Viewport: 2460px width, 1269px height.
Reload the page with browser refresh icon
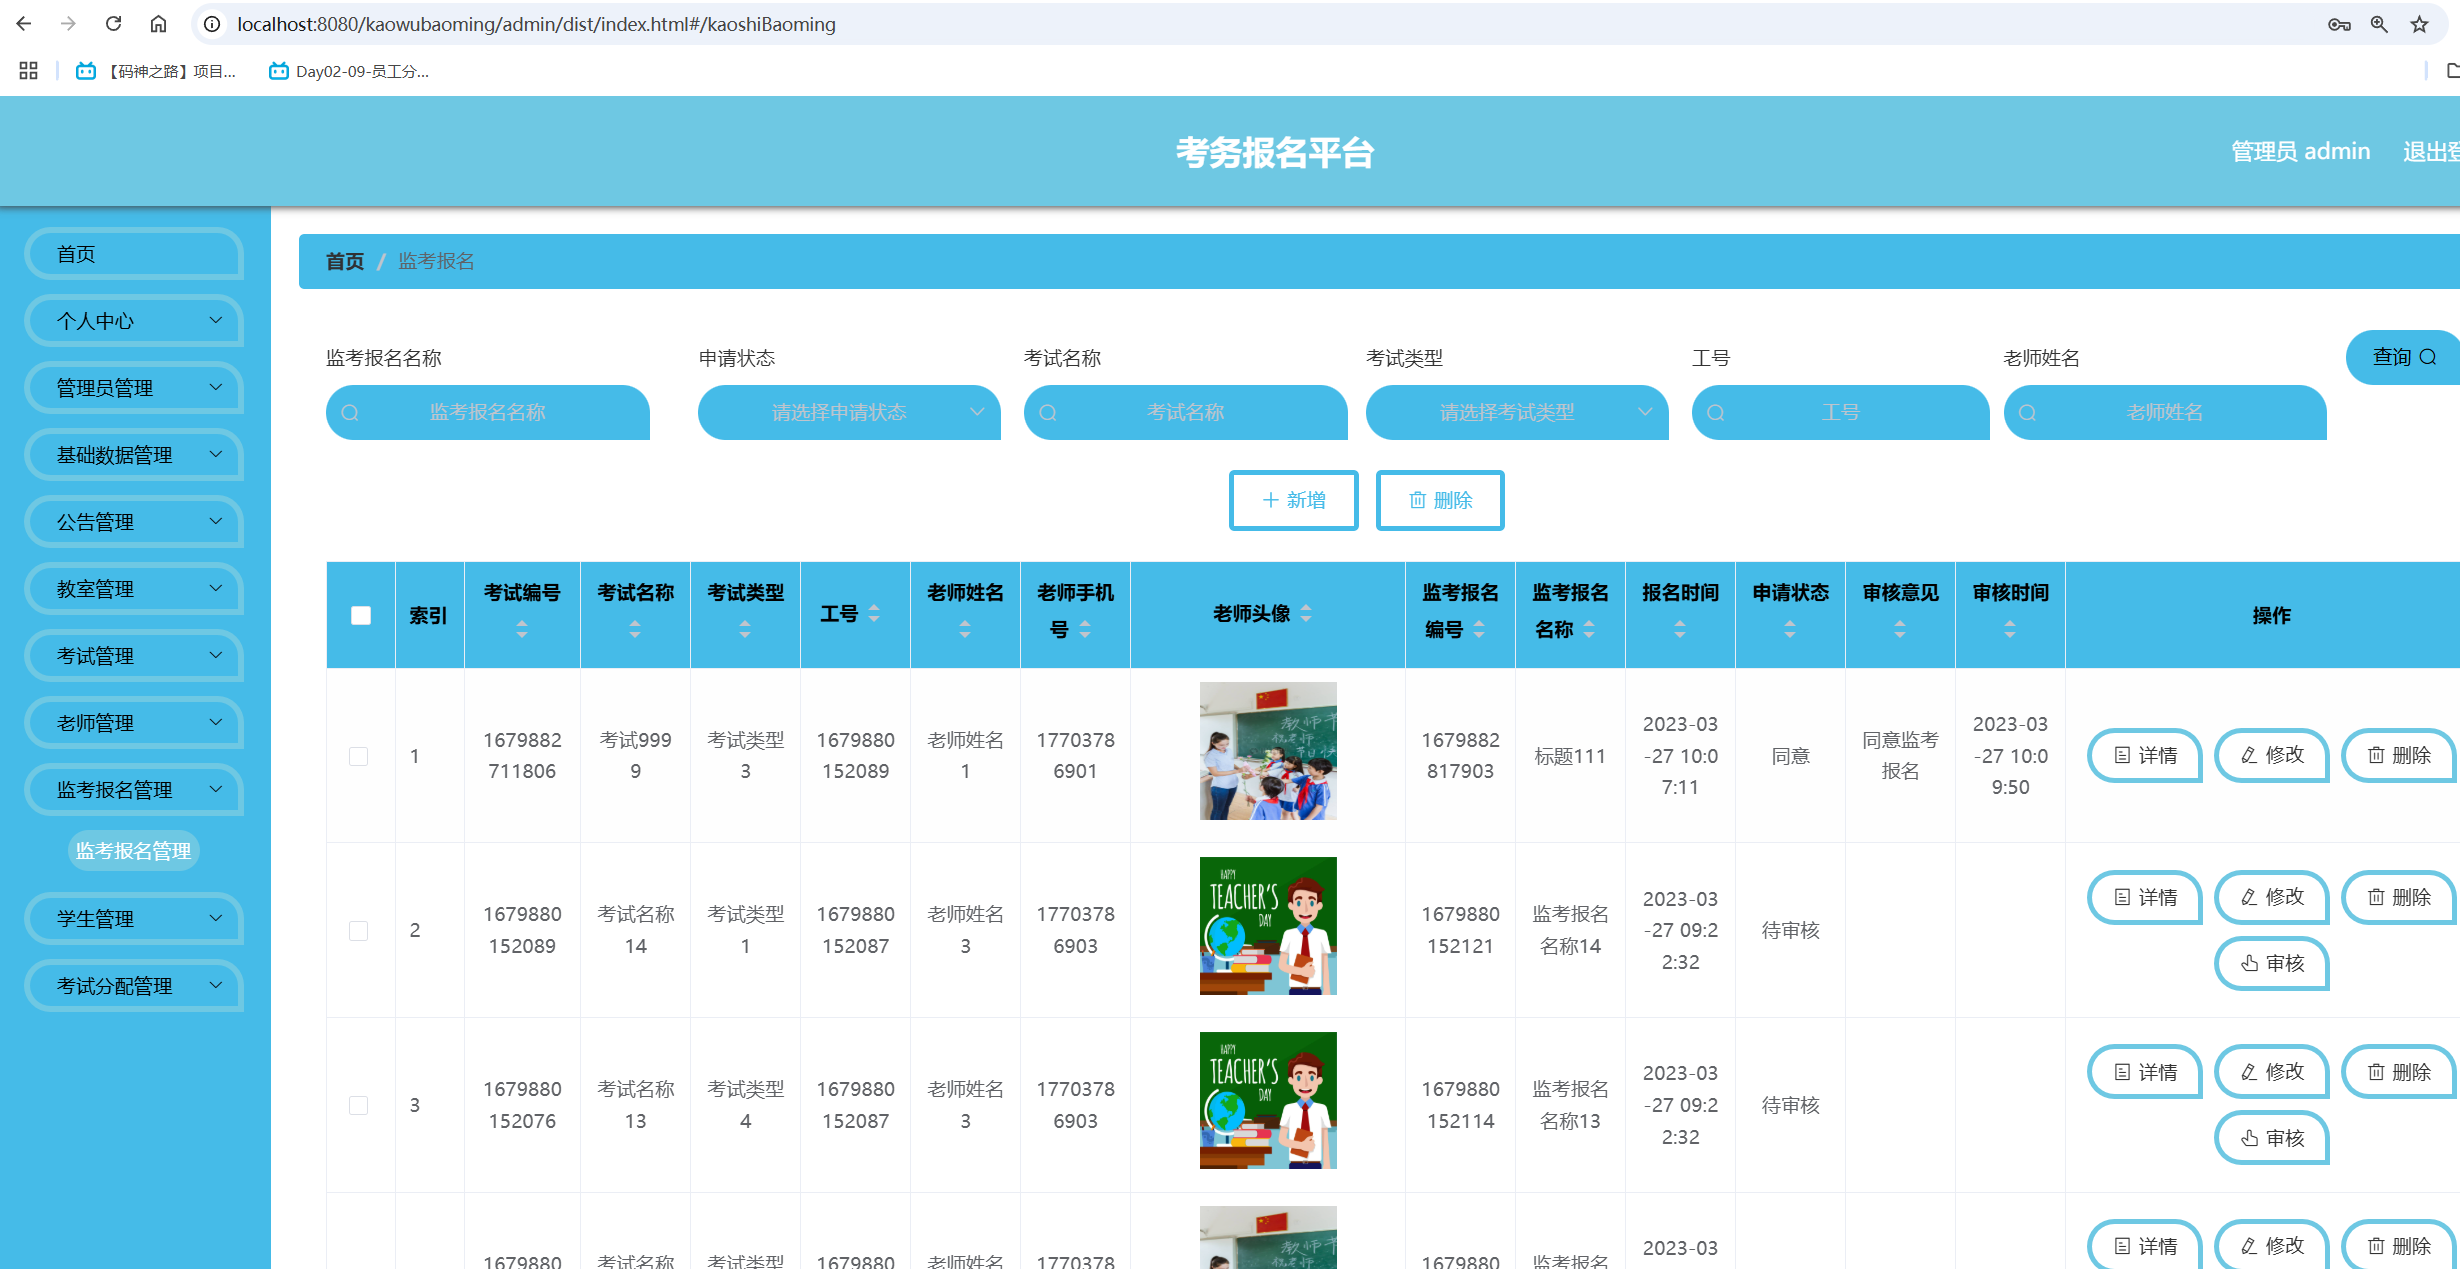tap(113, 24)
